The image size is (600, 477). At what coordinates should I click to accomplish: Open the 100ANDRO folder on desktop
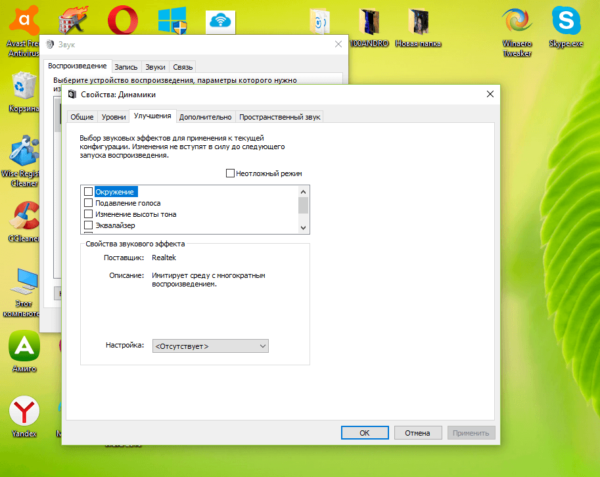[x=369, y=27]
